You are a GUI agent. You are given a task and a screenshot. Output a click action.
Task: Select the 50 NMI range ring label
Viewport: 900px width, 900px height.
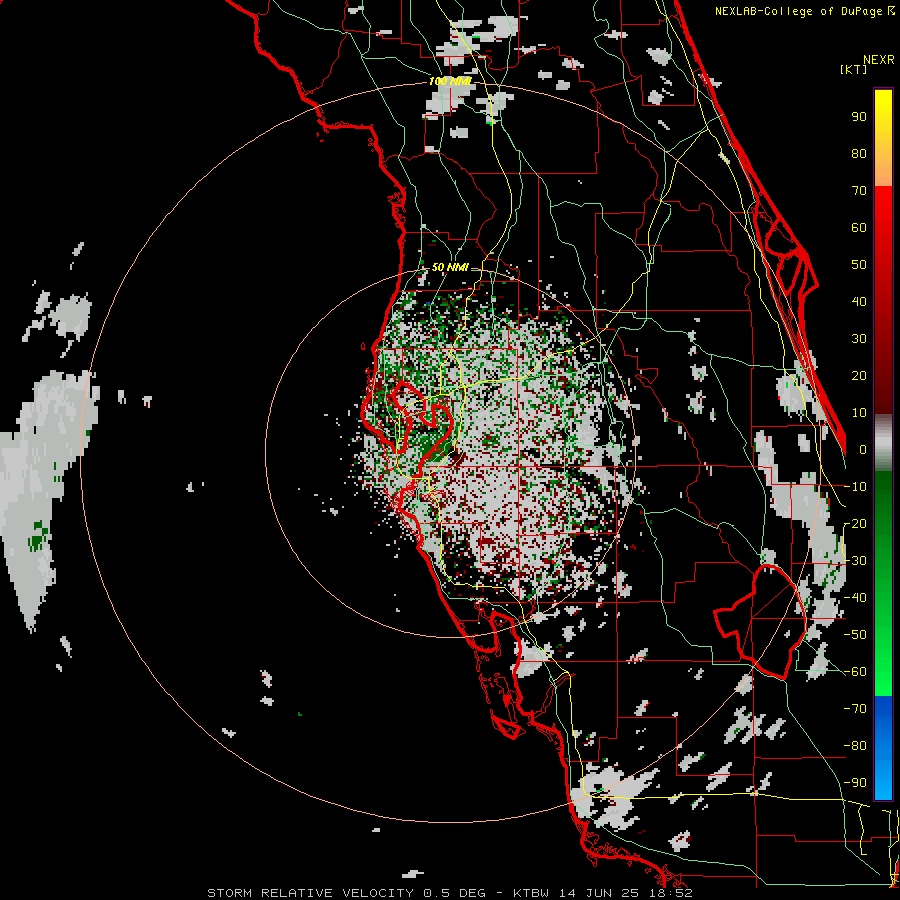(450, 267)
